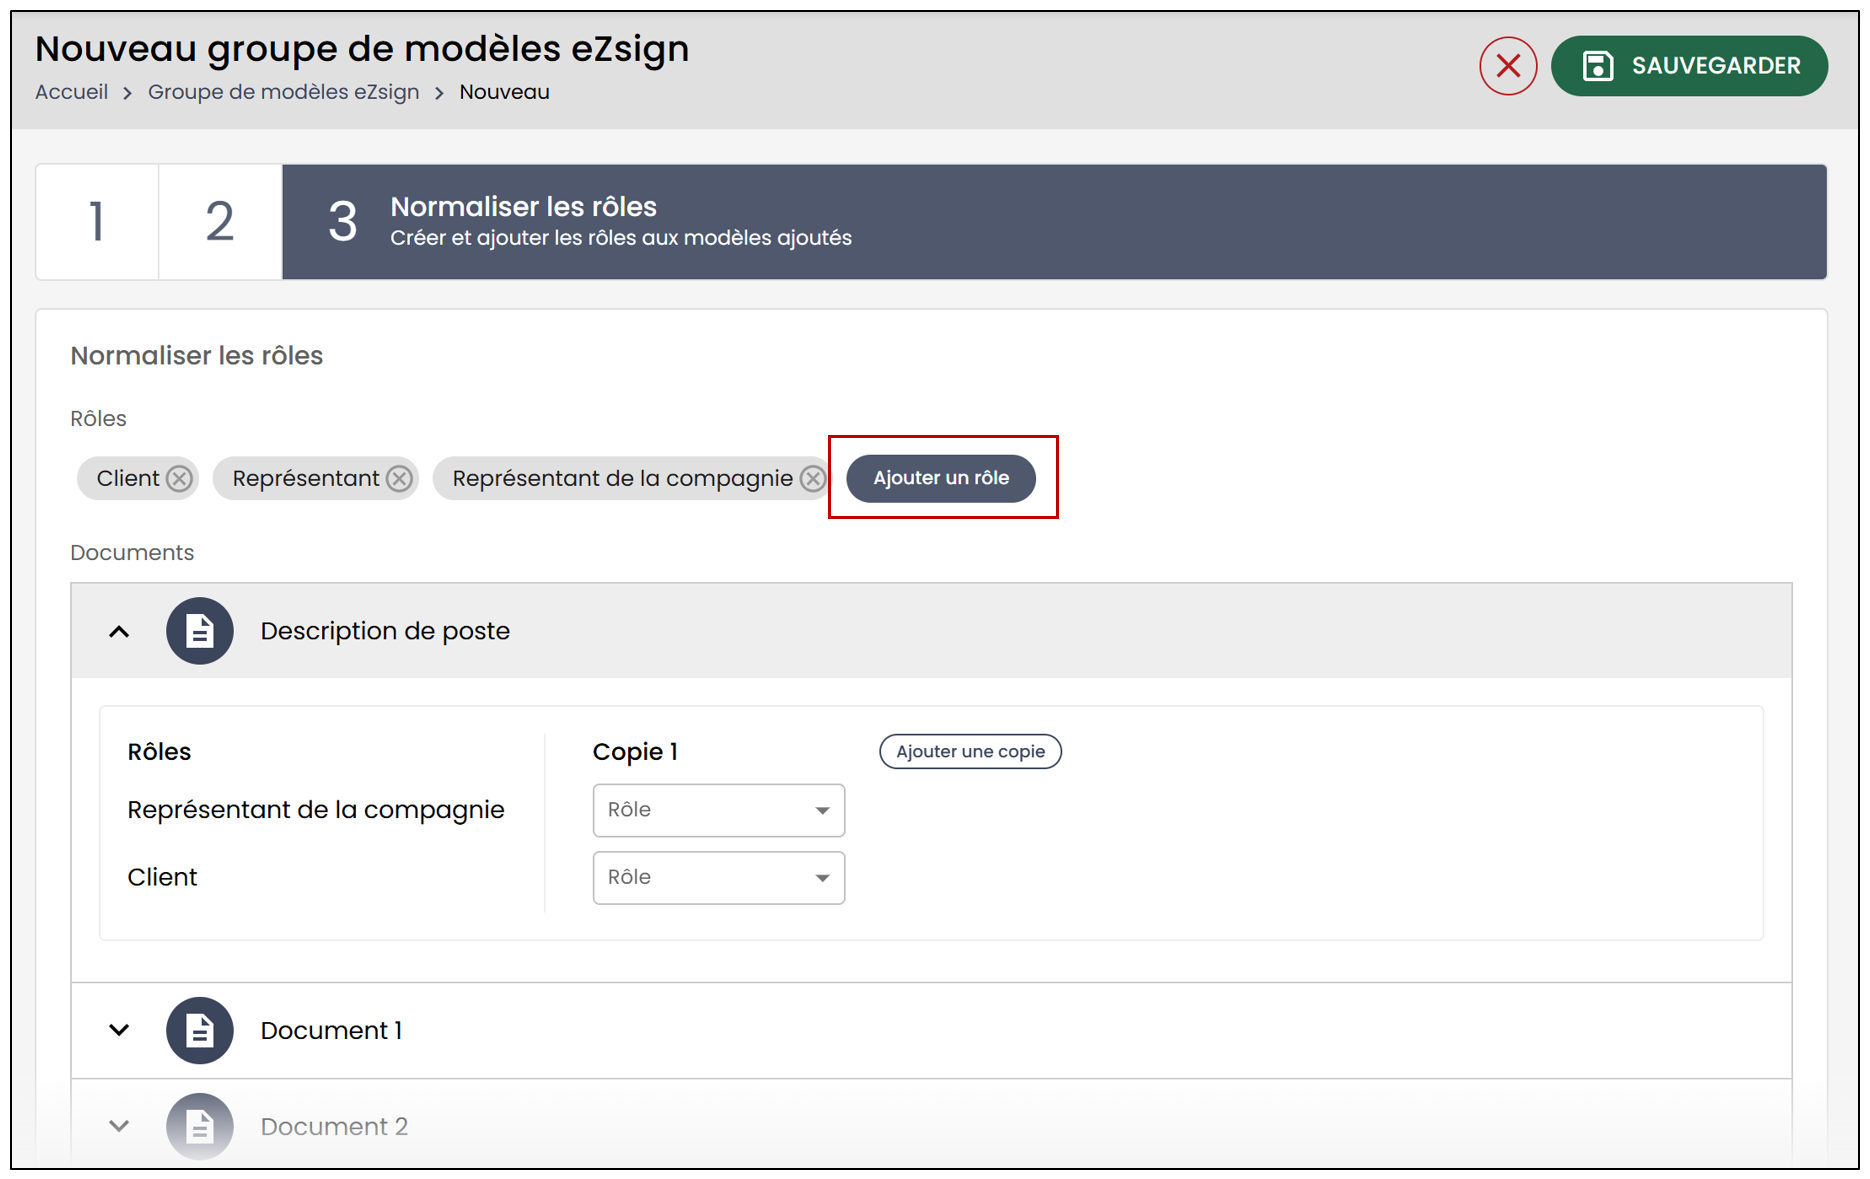Remove Représentant de la compagnie role chip
1870x1179 pixels.
tap(813, 479)
